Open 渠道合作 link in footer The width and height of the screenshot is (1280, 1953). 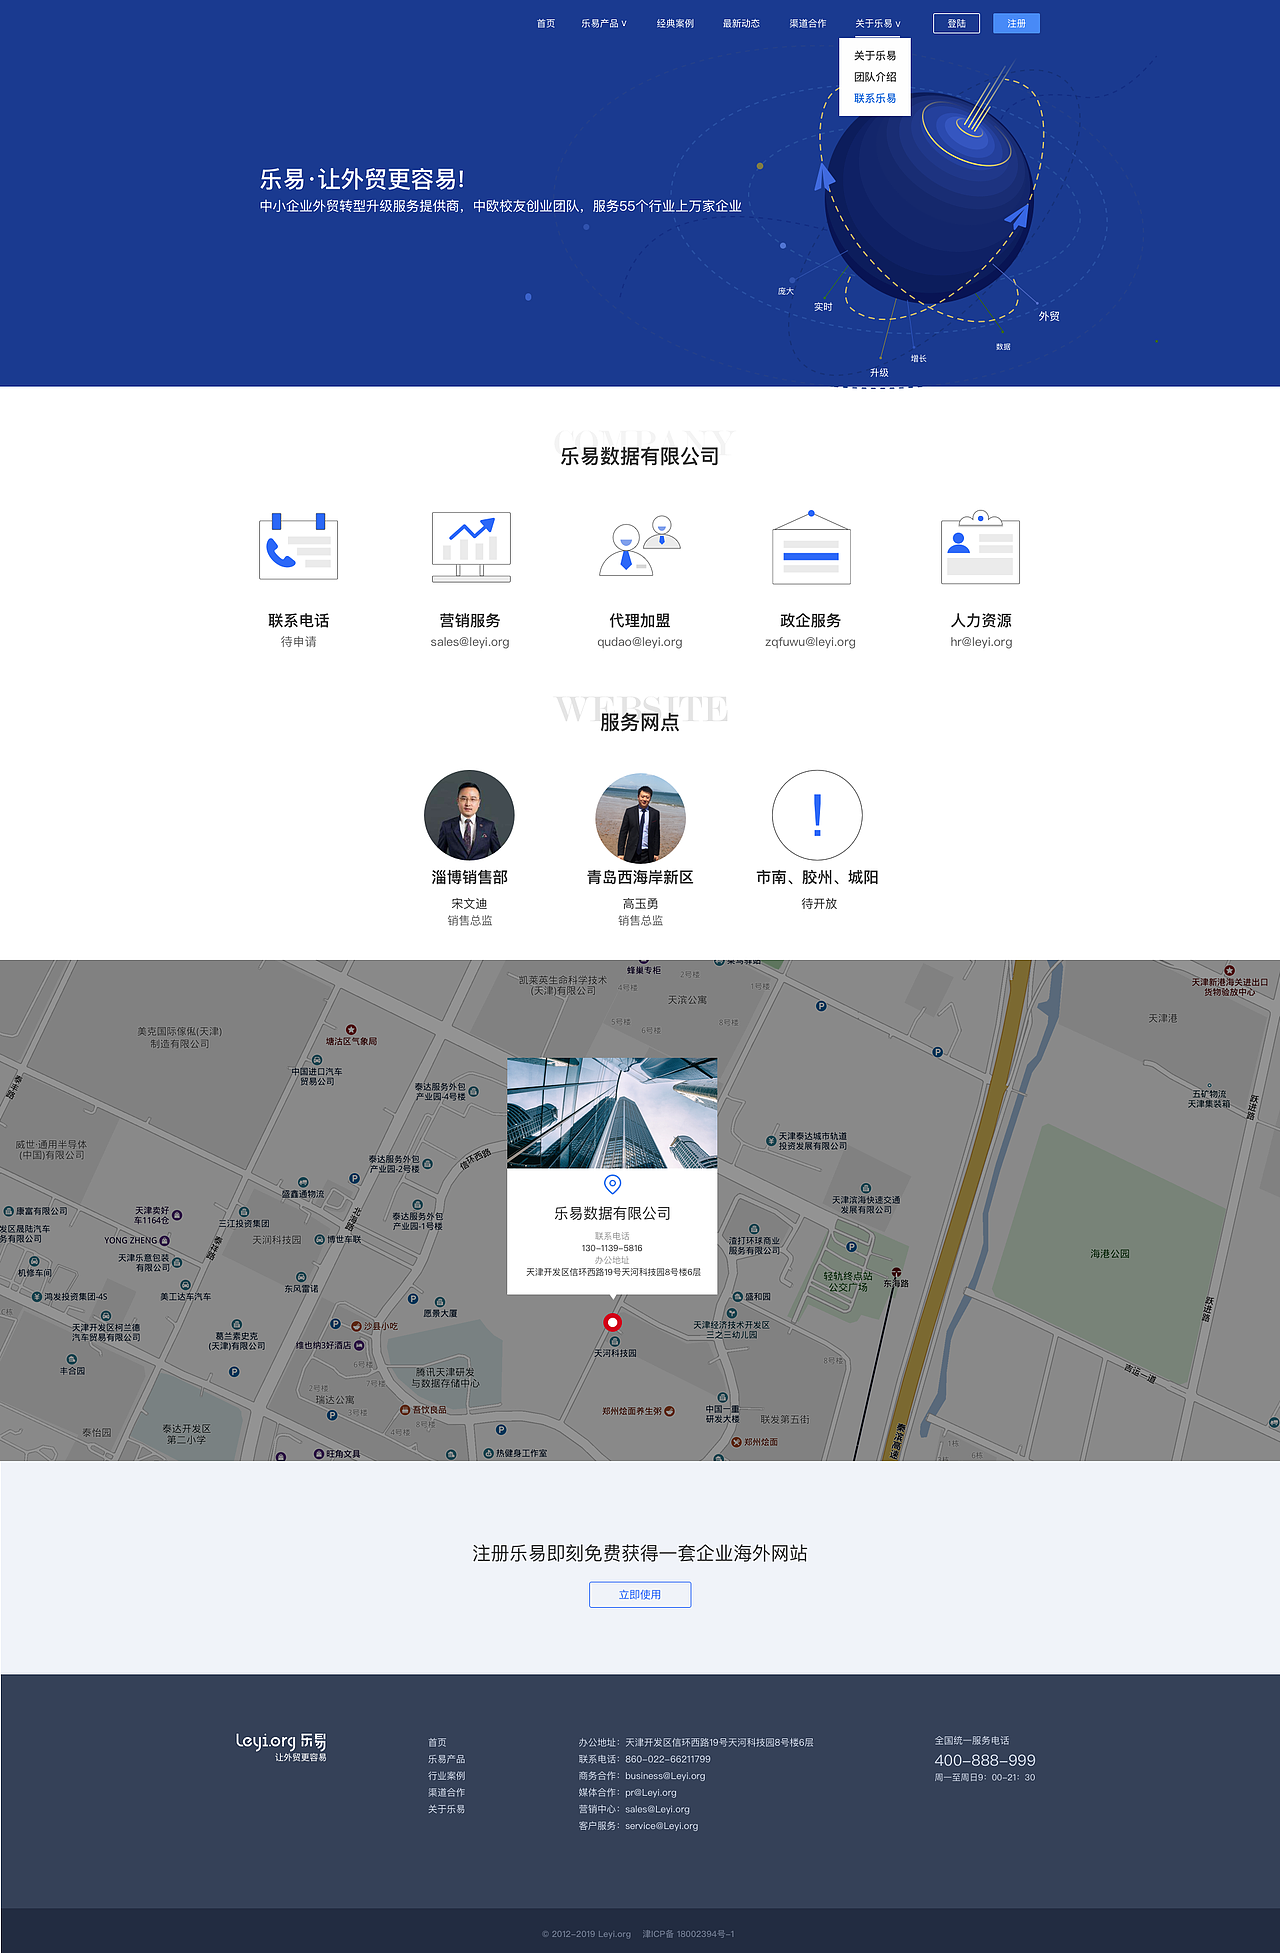[446, 1792]
